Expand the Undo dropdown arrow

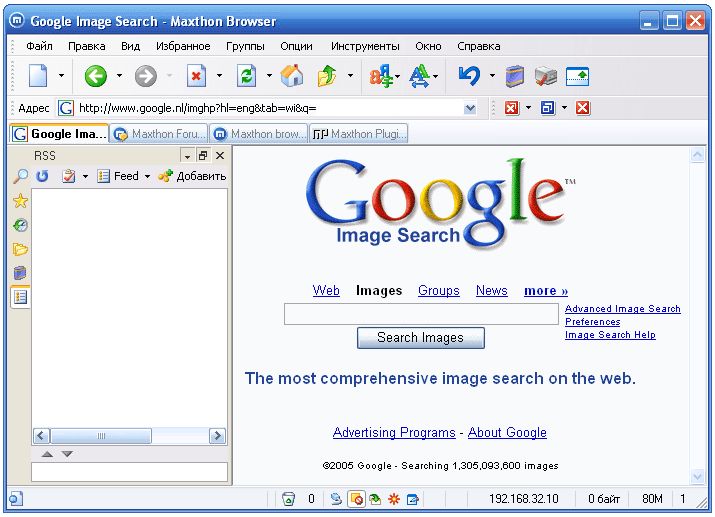click(x=492, y=76)
